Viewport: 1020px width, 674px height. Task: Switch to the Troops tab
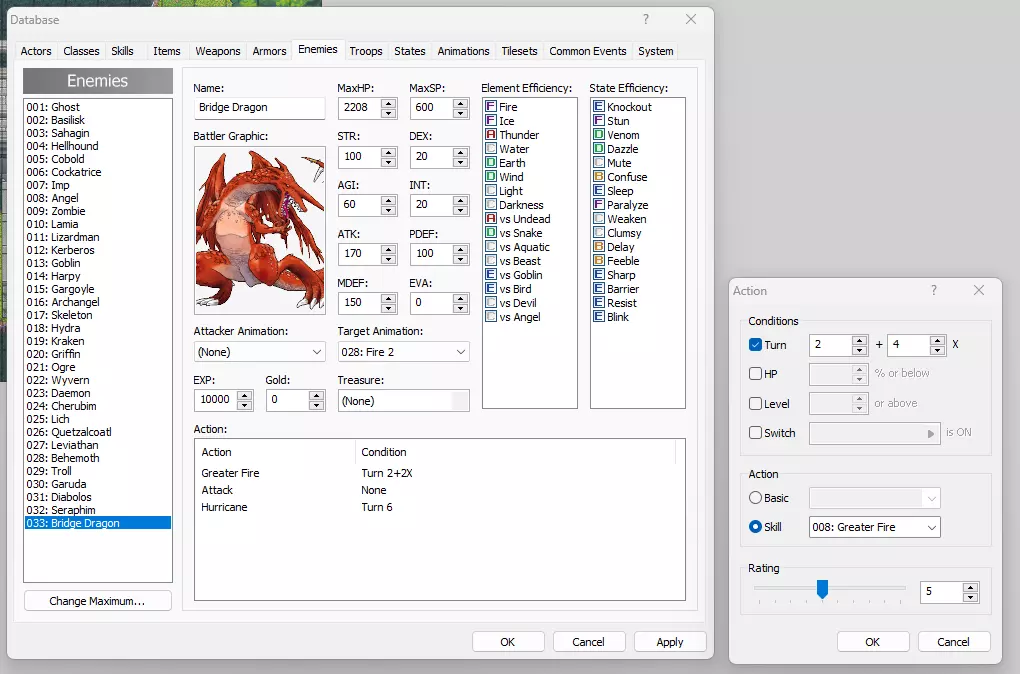coord(366,51)
